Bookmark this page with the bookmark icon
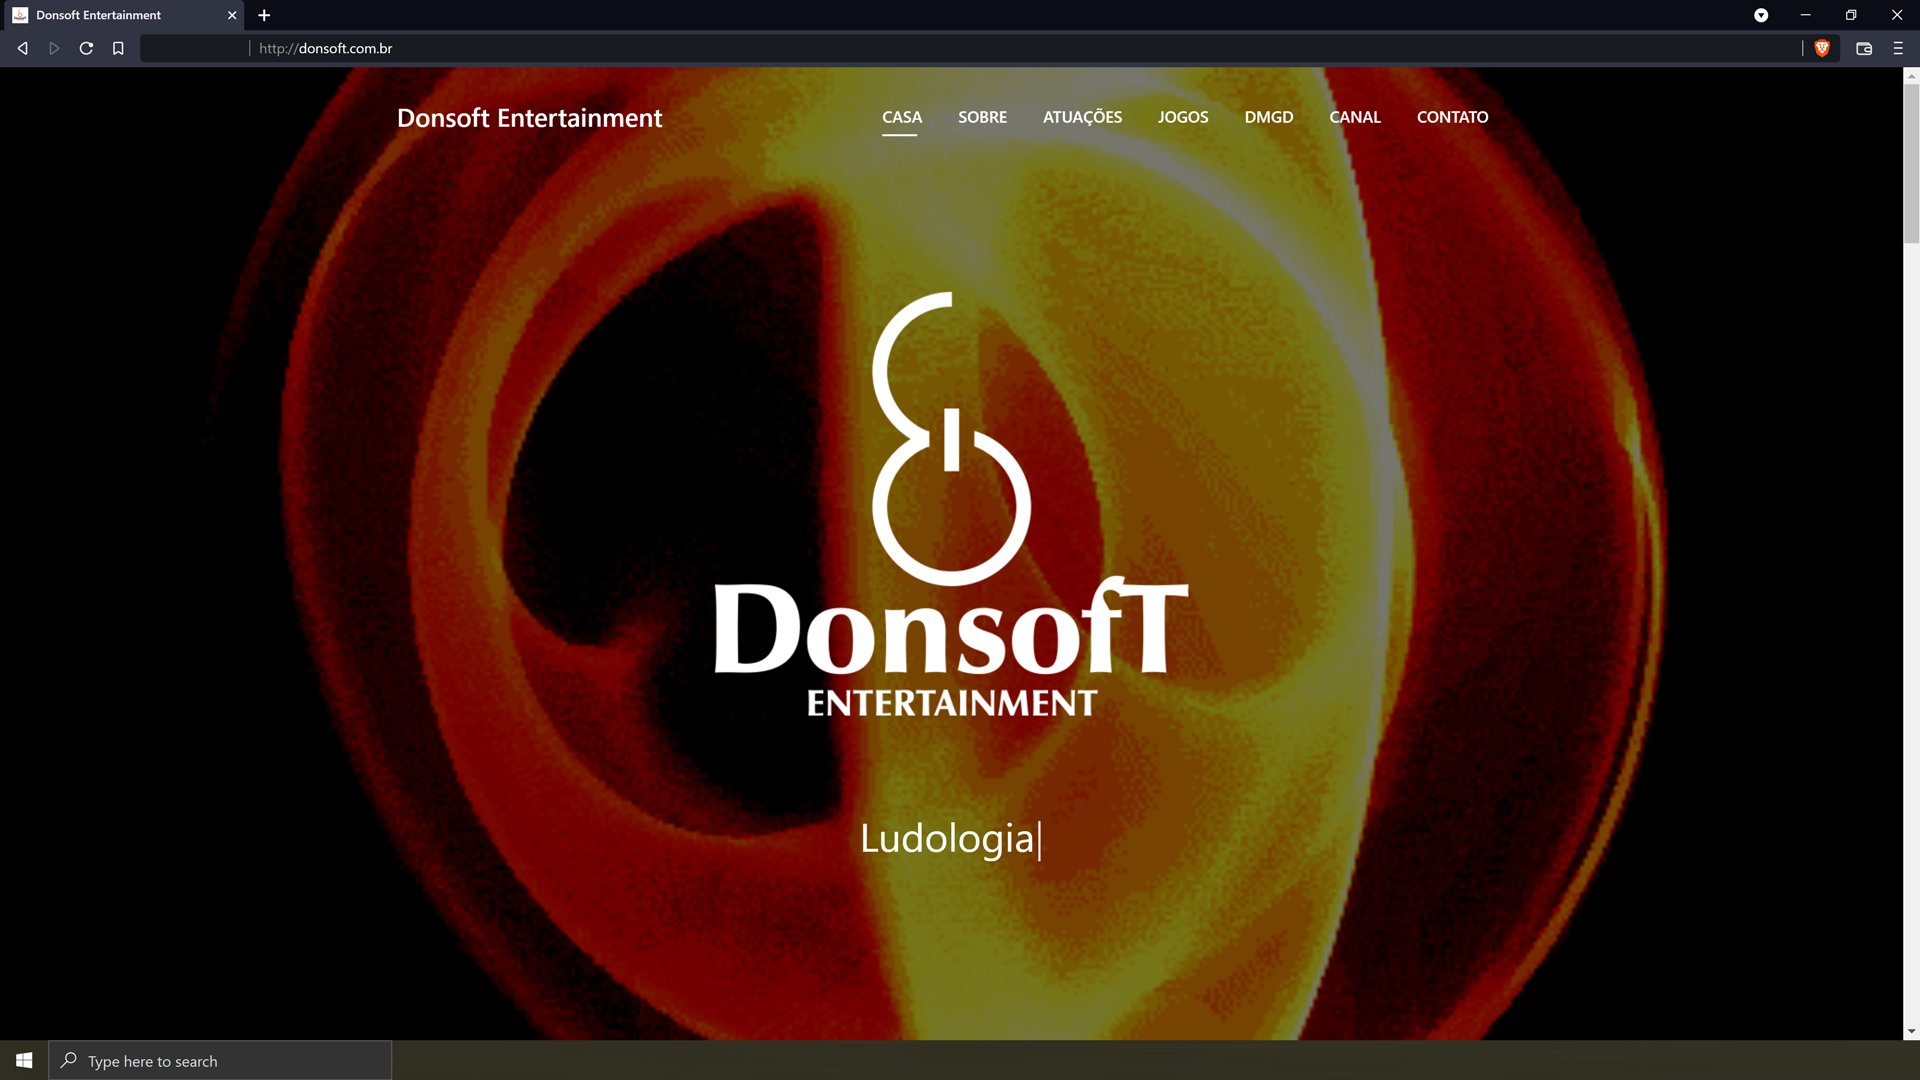This screenshot has width=1920, height=1080. point(118,48)
